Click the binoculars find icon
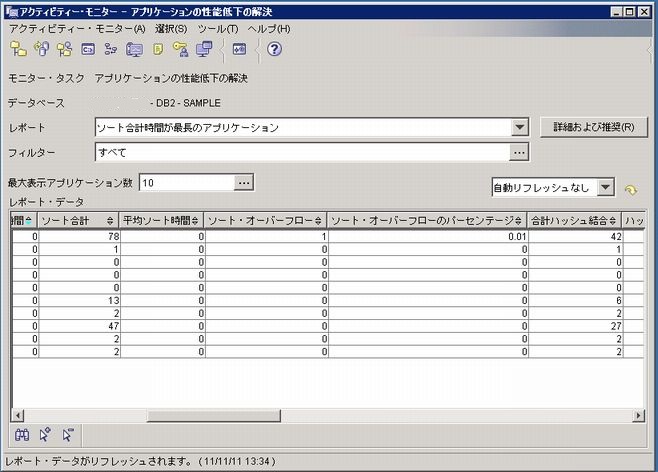 [22, 435]
